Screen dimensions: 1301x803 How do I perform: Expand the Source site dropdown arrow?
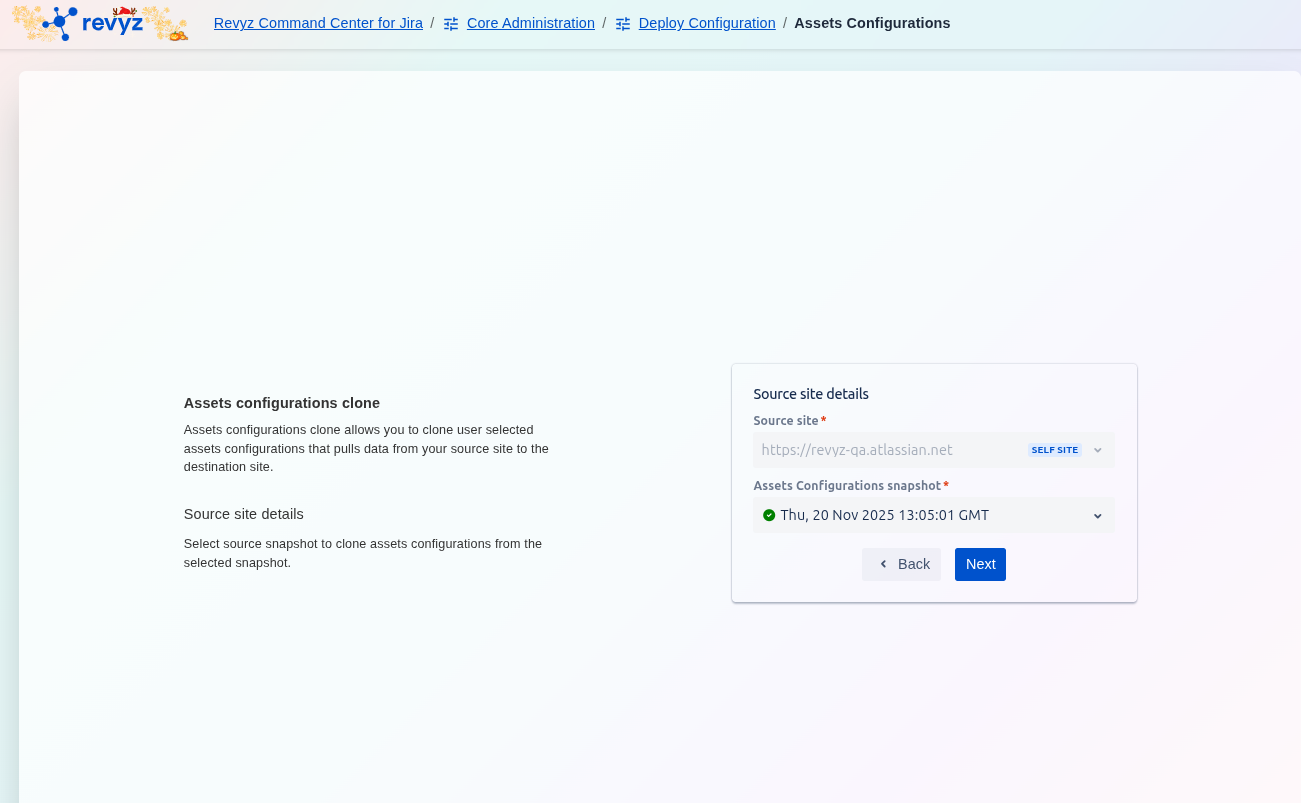1098,450
